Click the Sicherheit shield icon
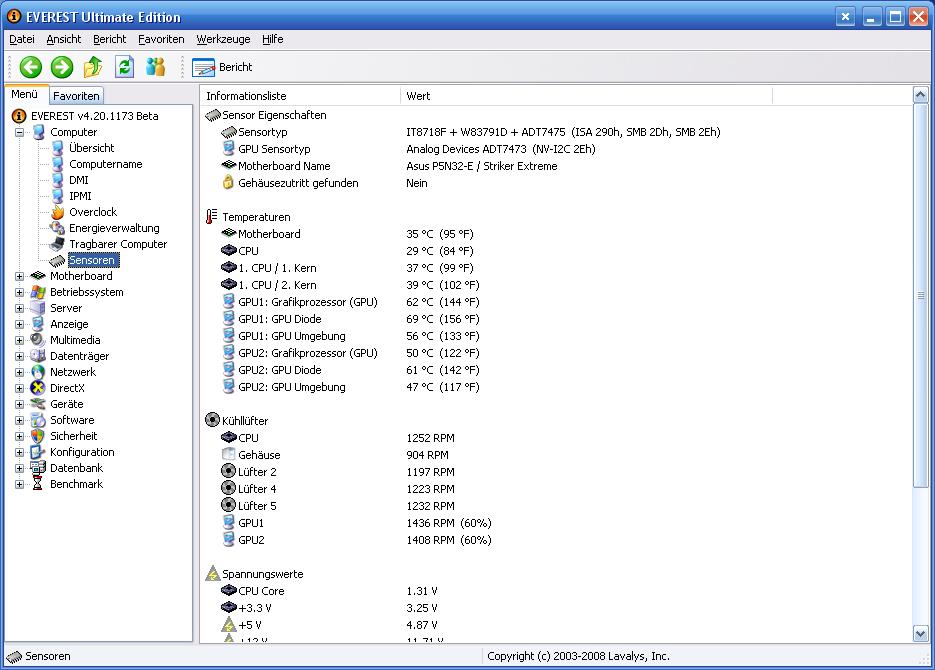This screenshot has height=670, width=935. [x=38, y=436]
